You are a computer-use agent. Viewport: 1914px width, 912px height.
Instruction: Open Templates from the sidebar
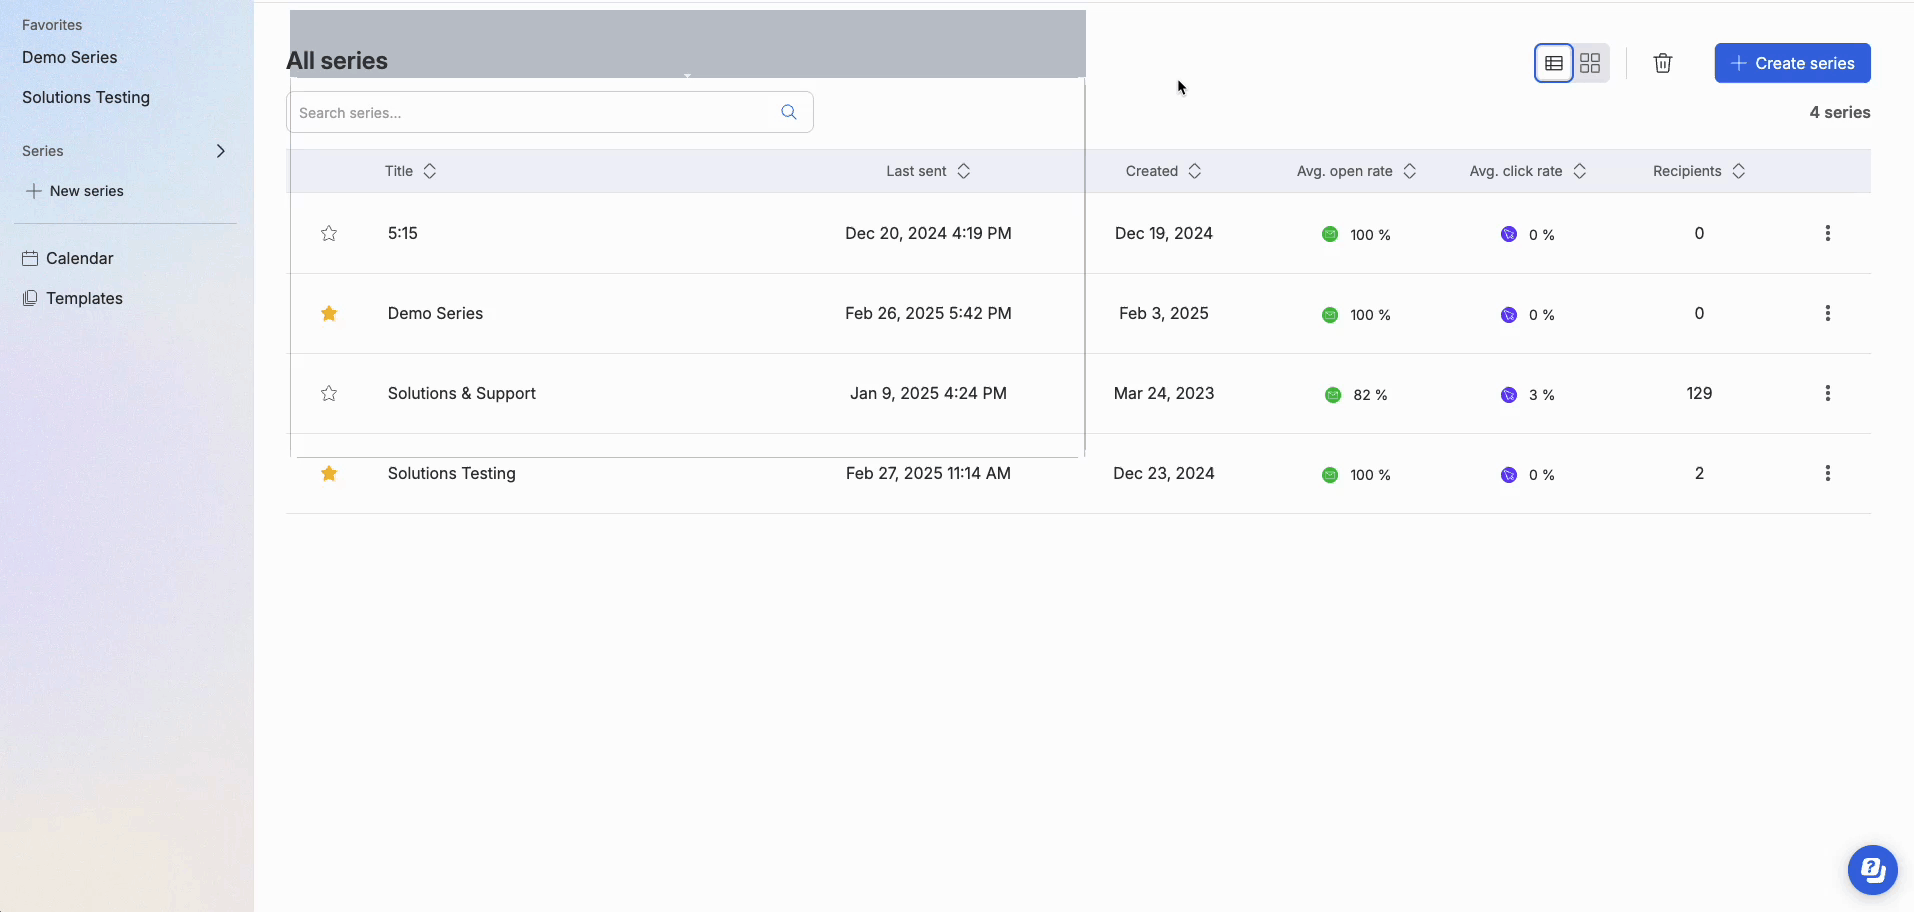[84, 298]
